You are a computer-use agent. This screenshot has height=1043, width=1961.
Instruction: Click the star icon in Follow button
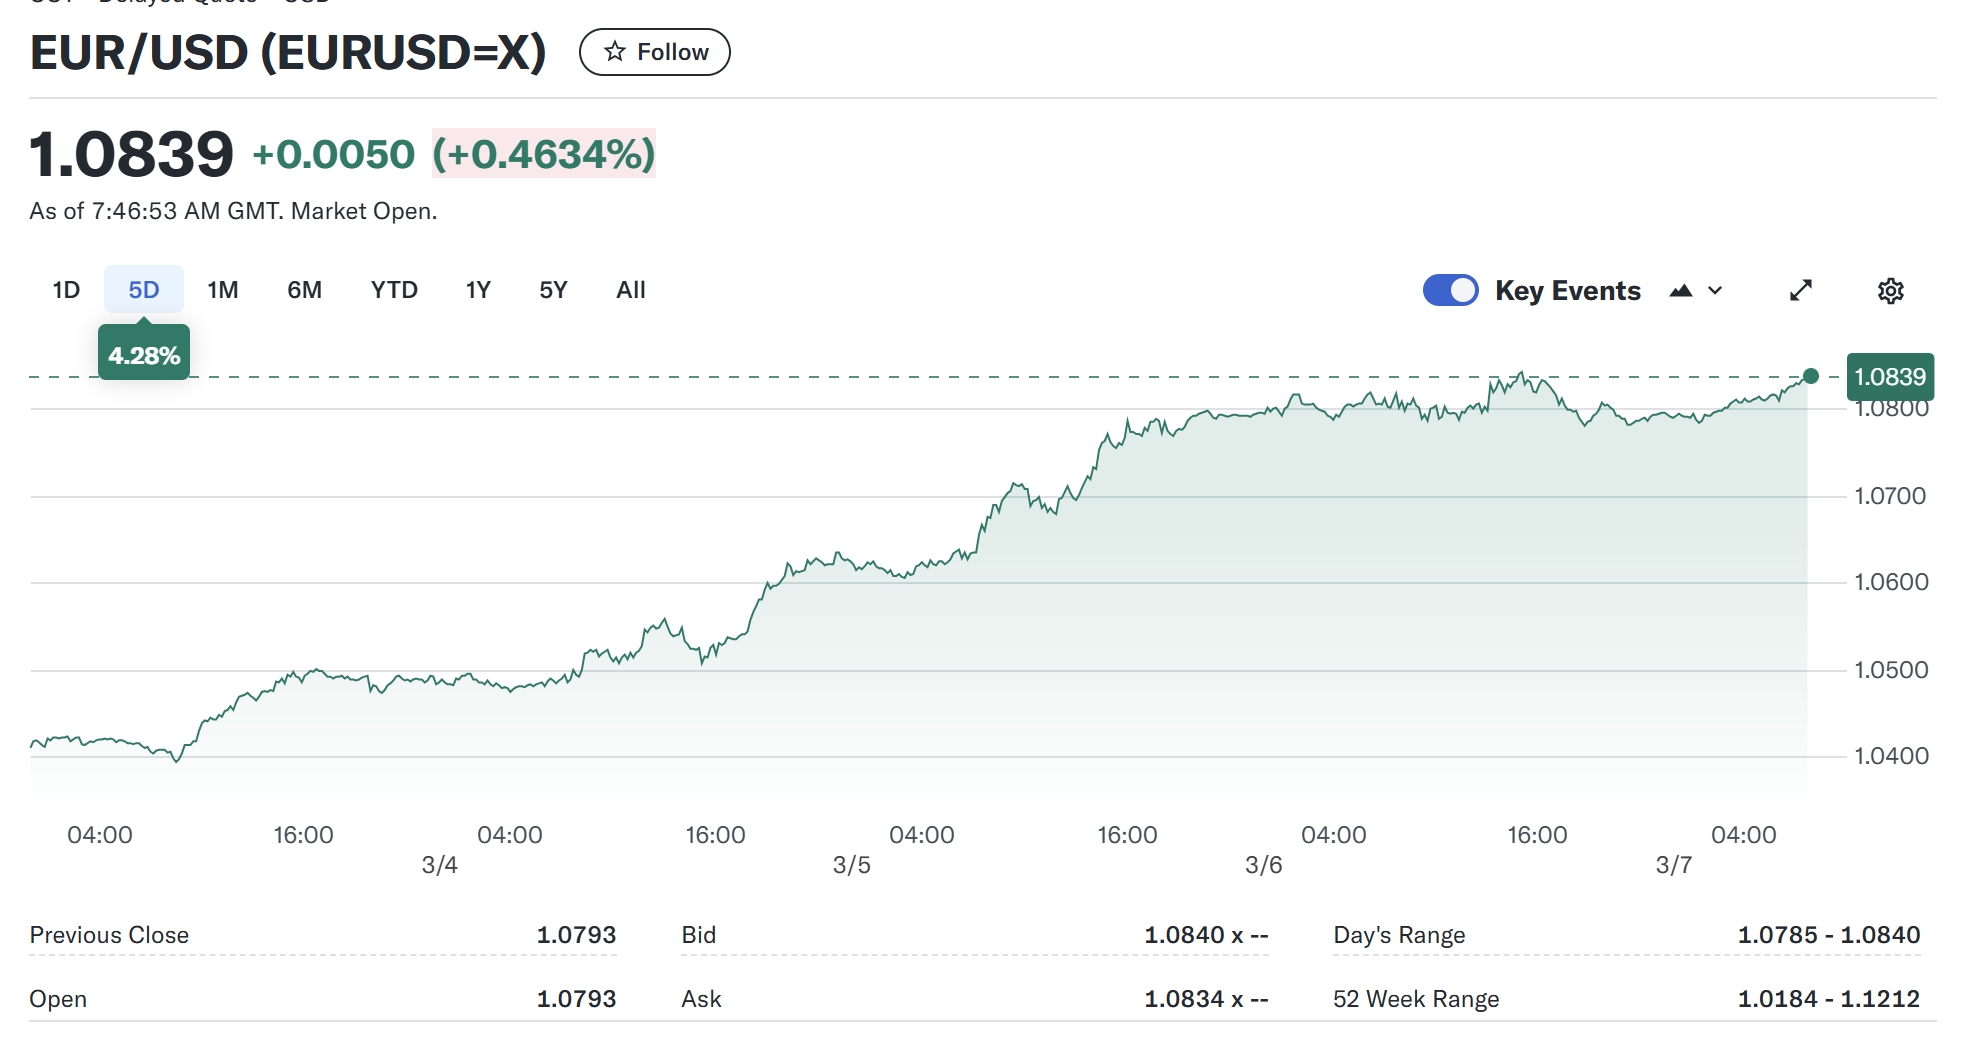pyautogui.click(x=615, y=52)
